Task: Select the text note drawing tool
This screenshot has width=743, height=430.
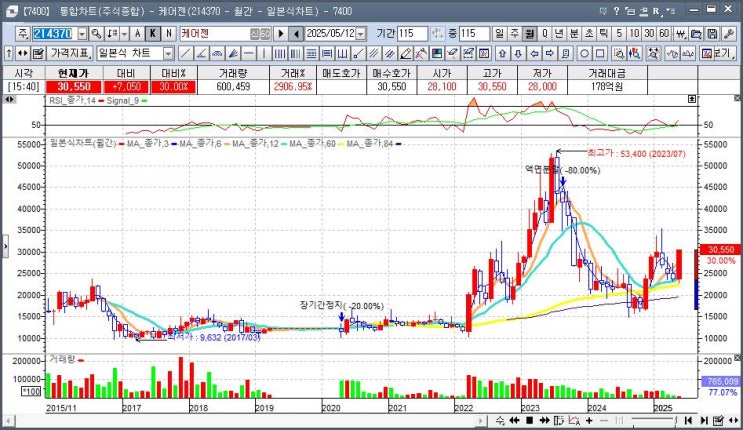Action: 565,53
